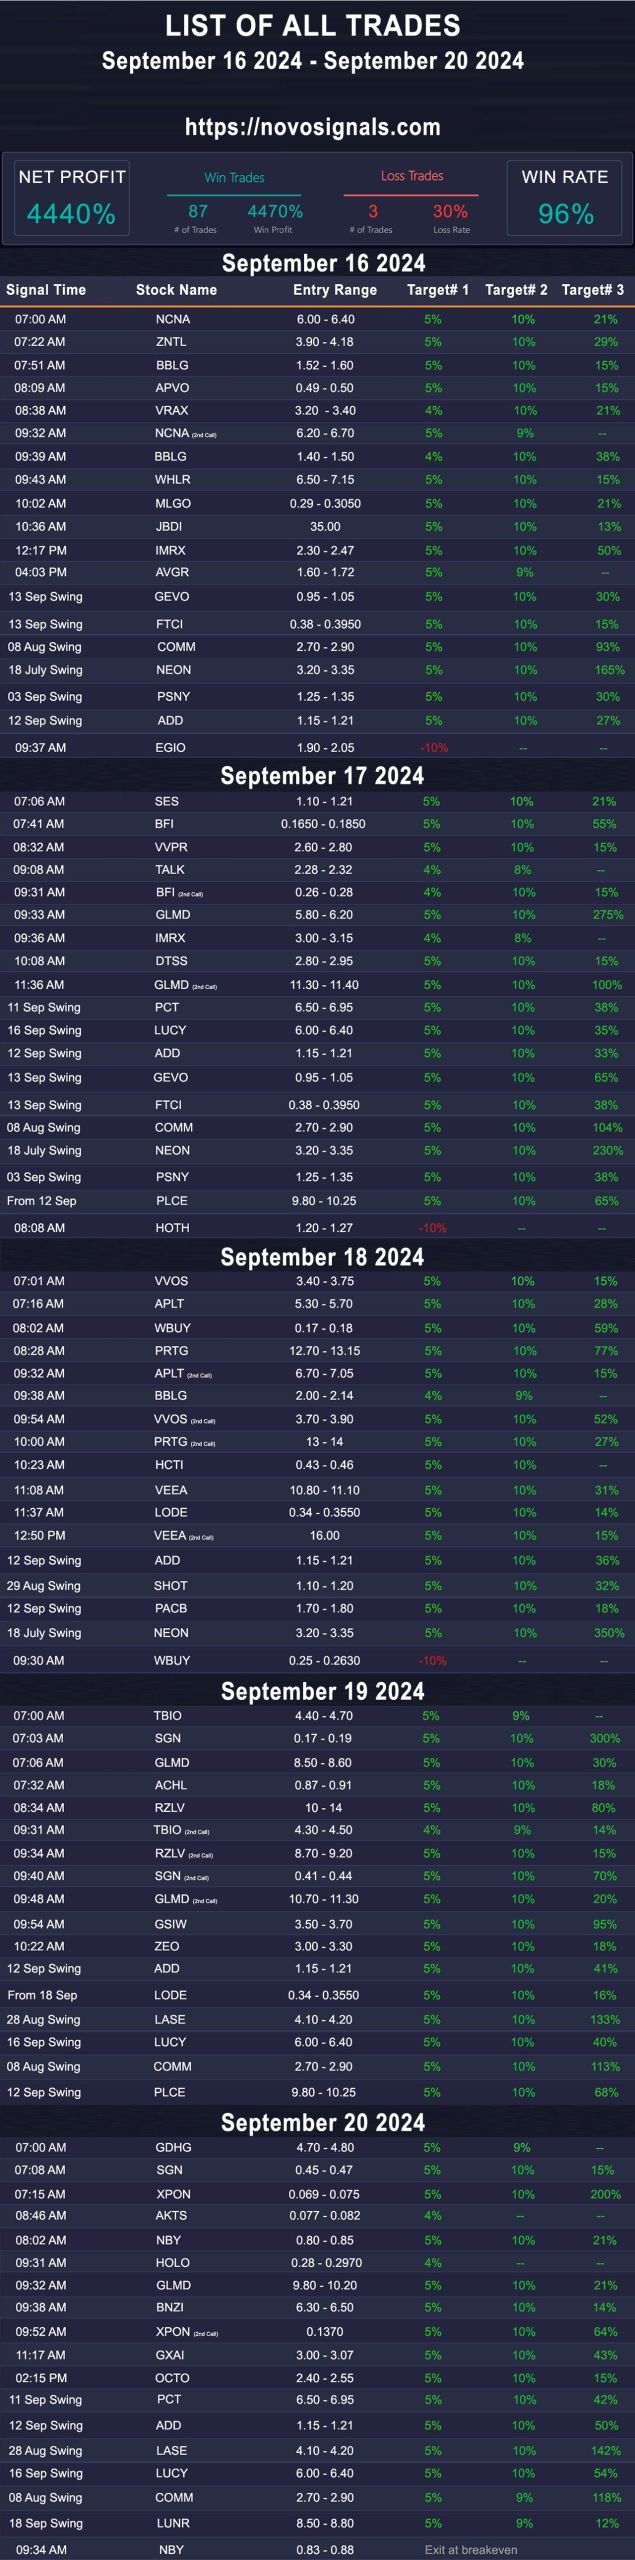Select the September 18 2024 section heading
Screen dimensions: 635x2560
pos(322,1256)
